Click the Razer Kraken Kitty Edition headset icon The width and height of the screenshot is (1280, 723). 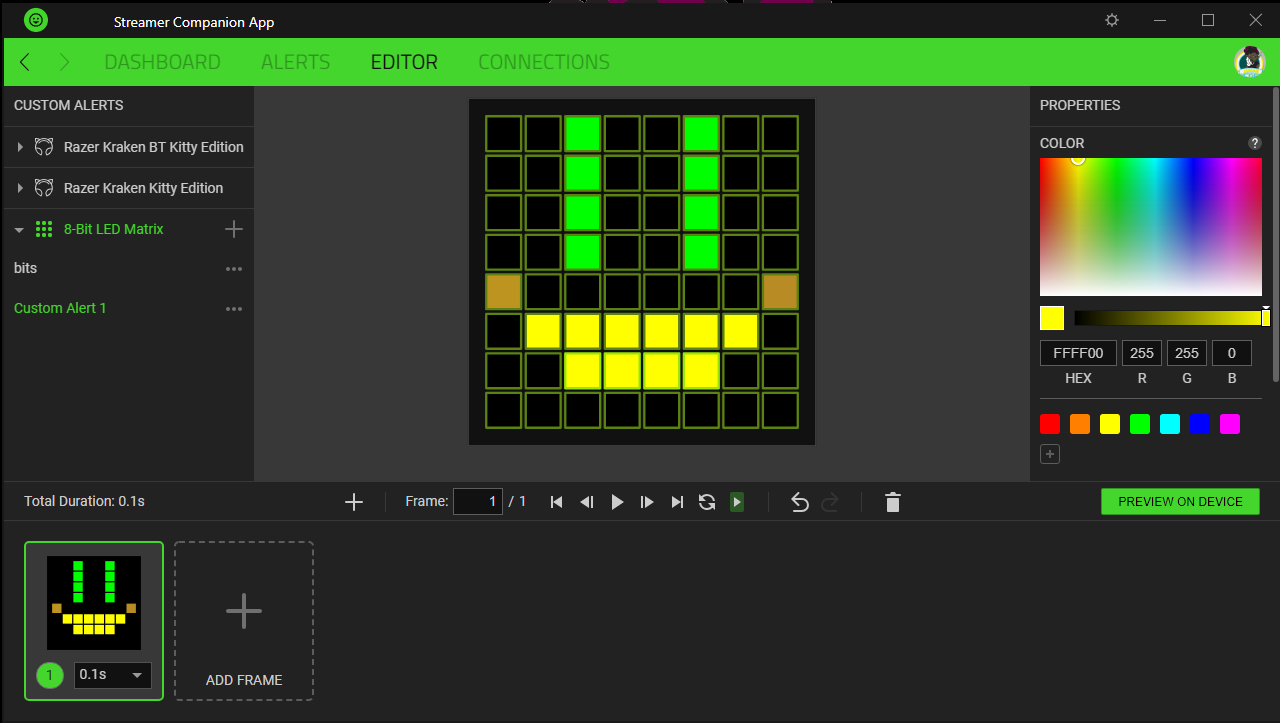44,188
